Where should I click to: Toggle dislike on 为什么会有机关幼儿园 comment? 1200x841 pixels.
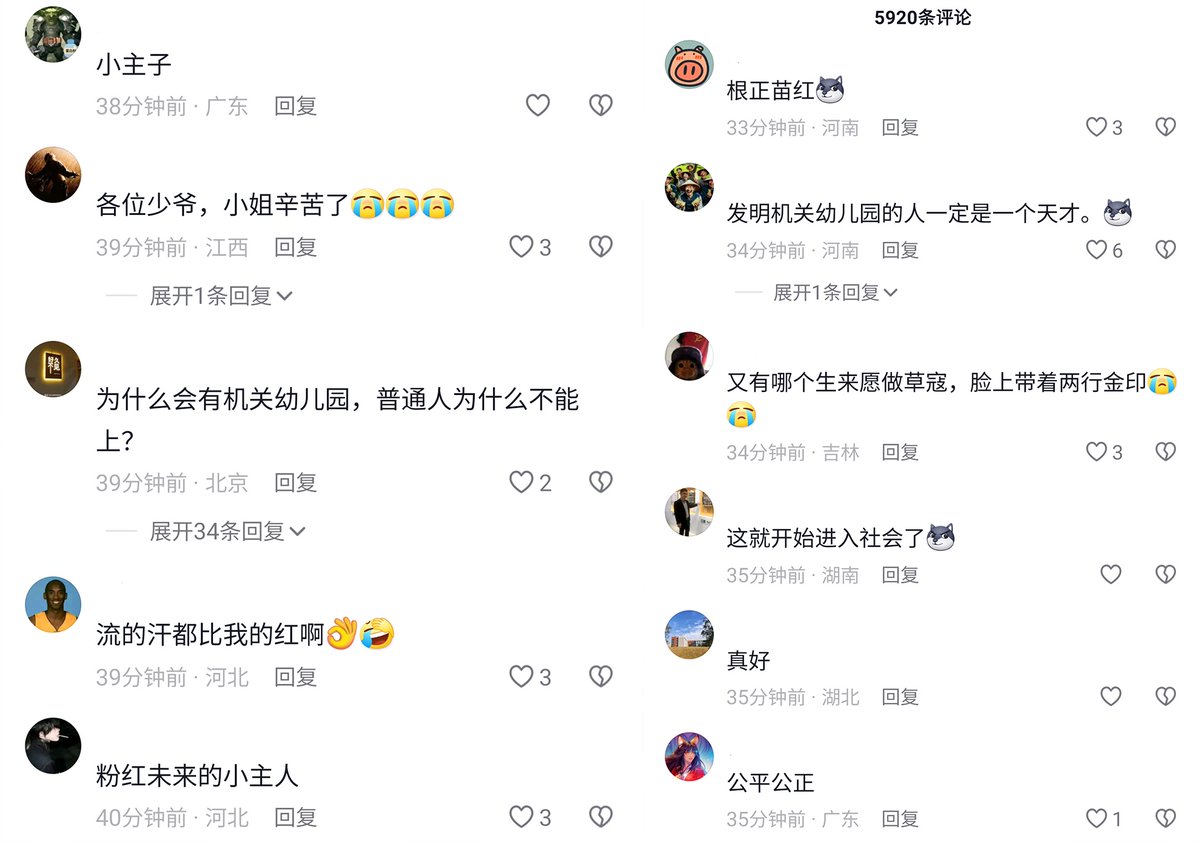[x=600, y=482]
